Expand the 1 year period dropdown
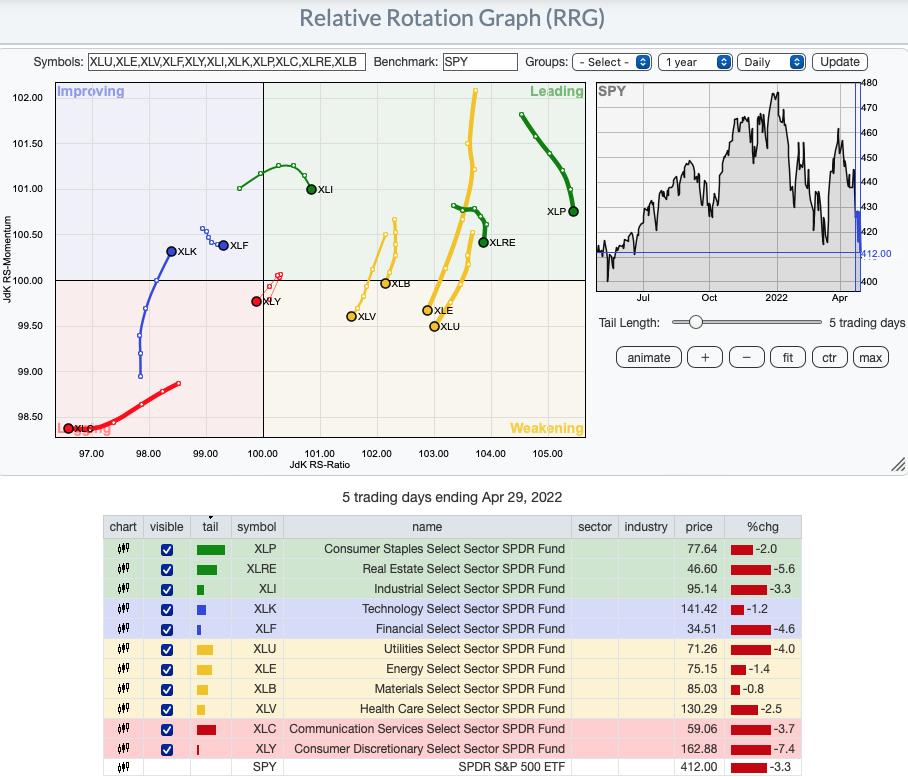Screen dimensions: 908x777 click(x=695, y=62)
